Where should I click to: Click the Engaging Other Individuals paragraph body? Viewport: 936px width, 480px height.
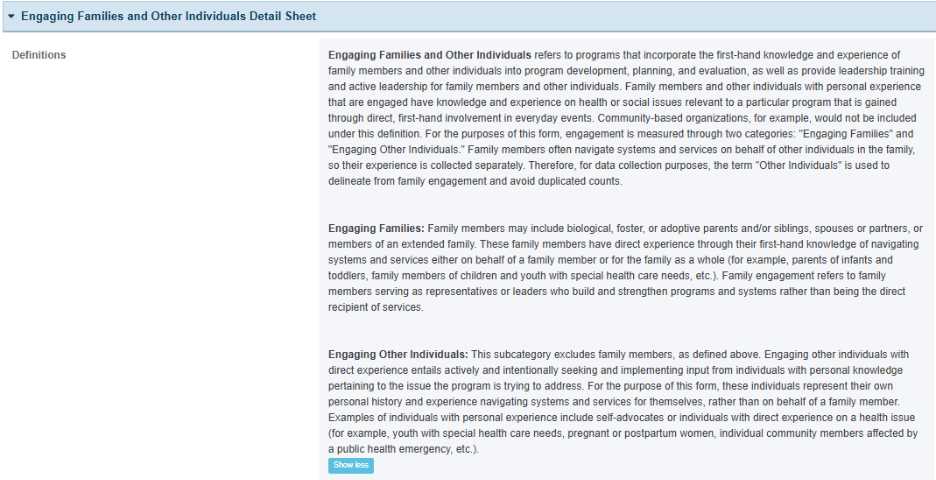click(x=624, y=401)
